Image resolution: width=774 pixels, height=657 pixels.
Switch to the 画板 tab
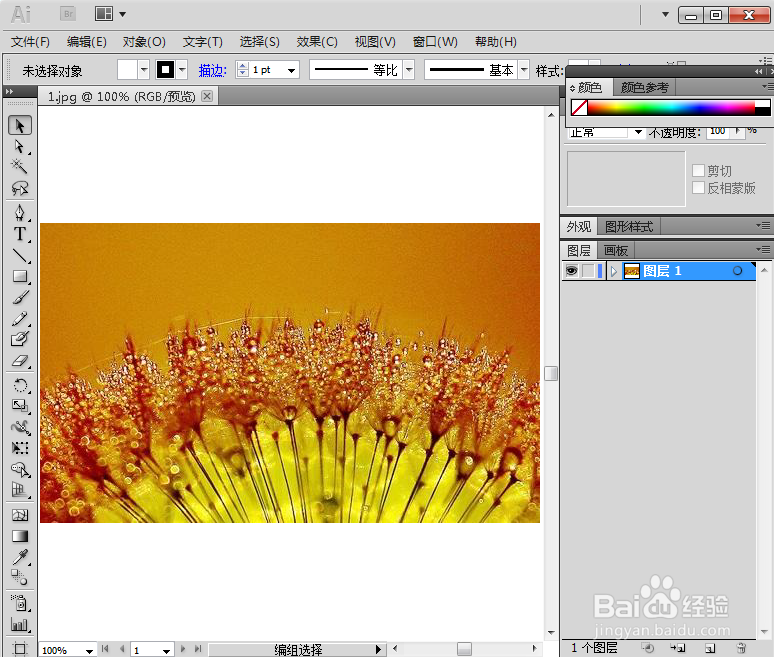616,250
